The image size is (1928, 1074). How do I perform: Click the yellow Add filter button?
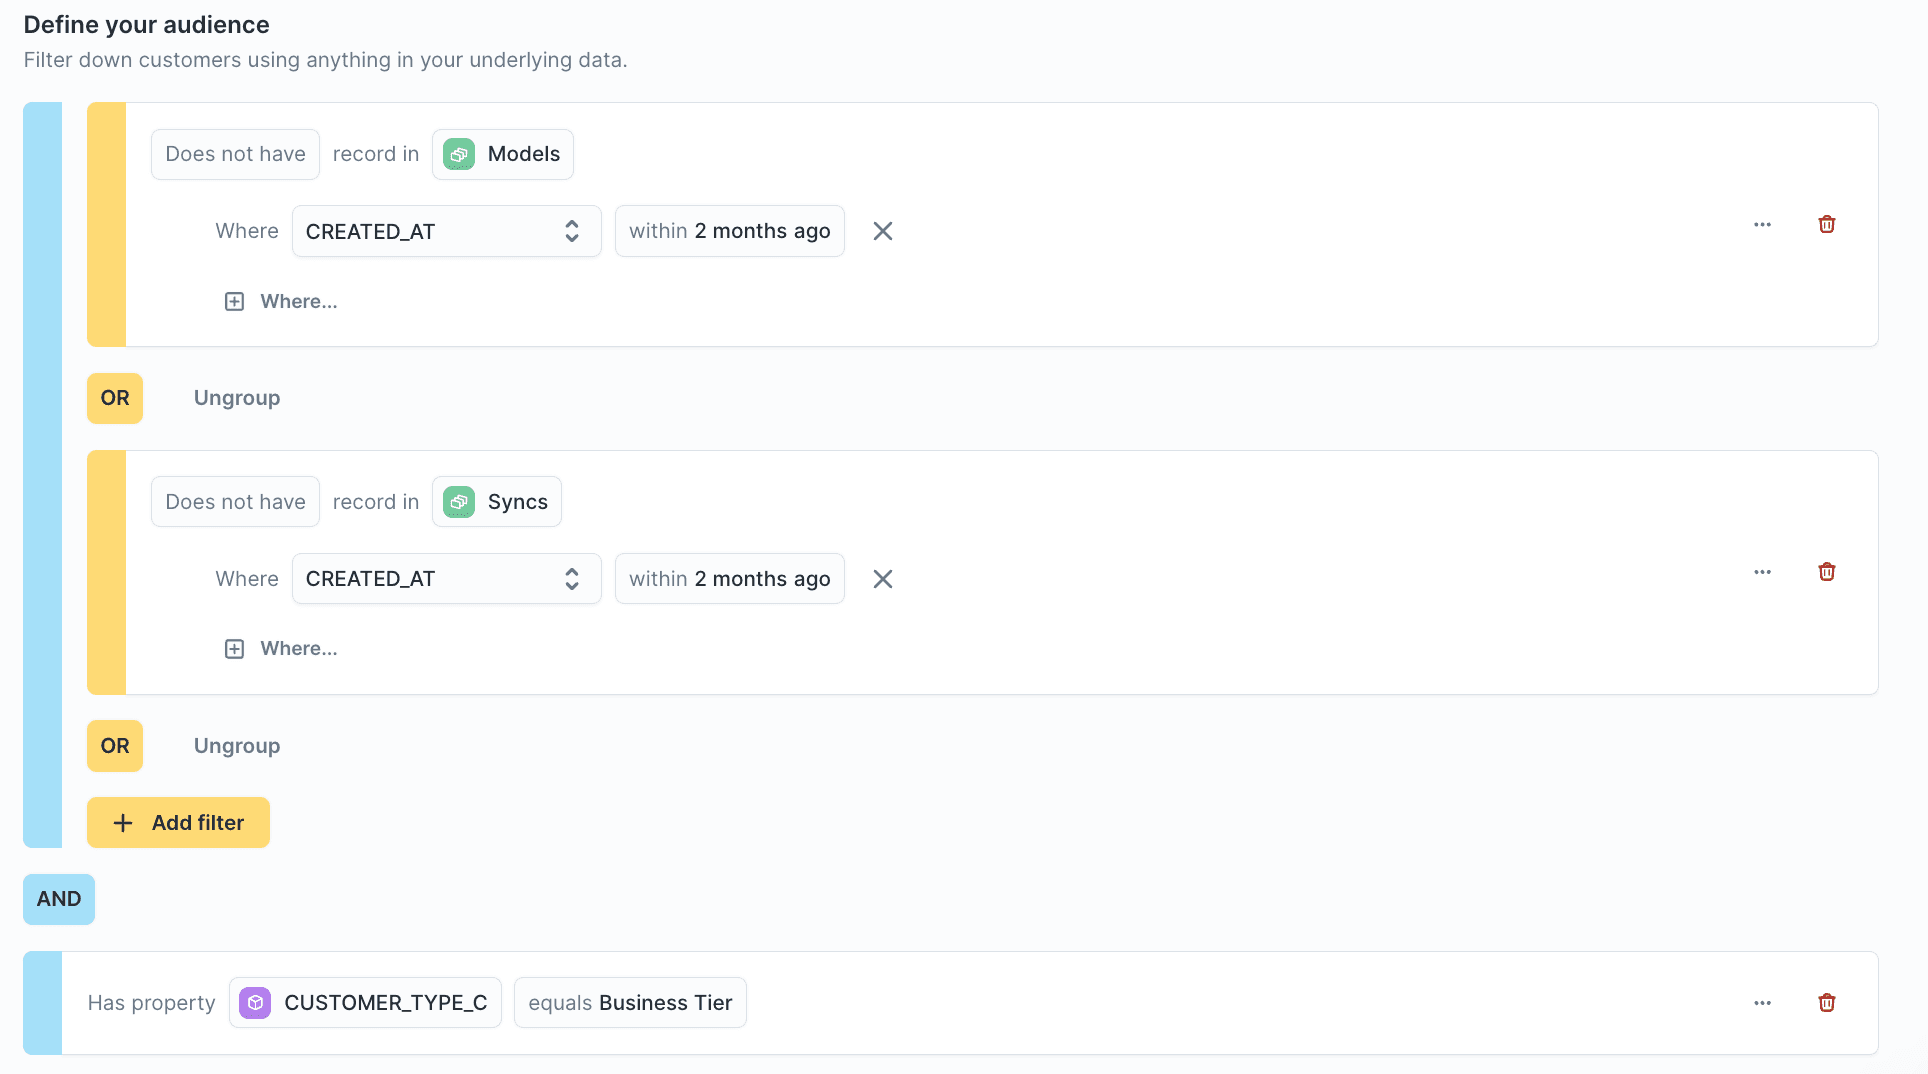[178, 823]
